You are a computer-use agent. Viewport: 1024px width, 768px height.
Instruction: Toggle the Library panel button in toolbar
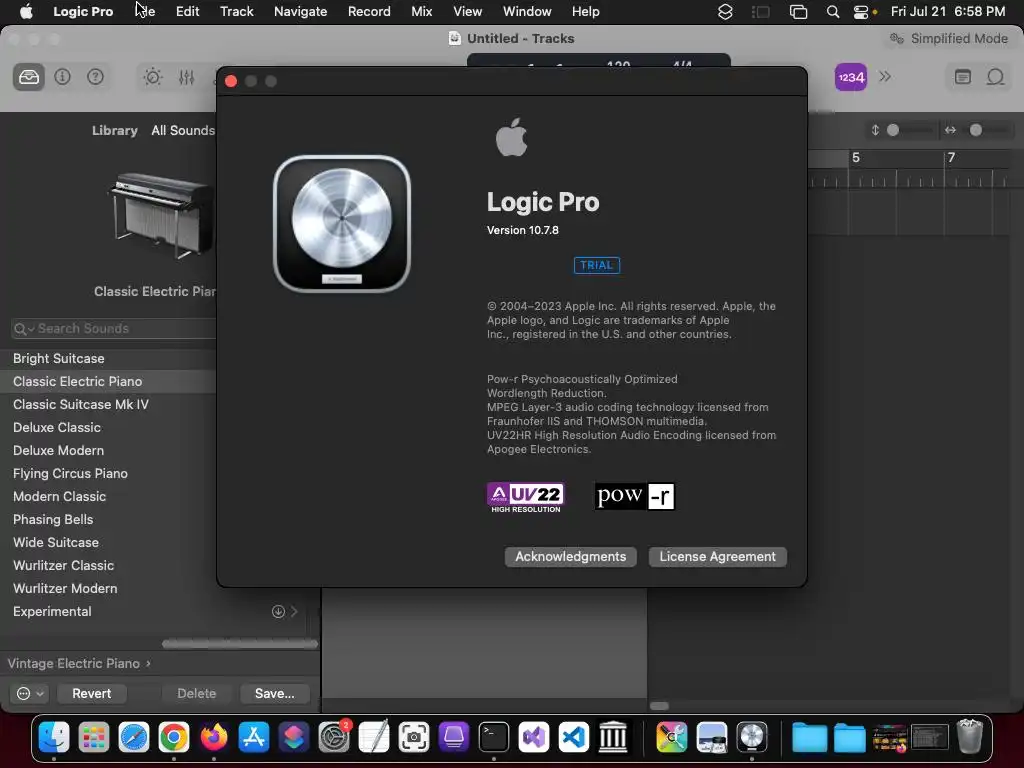click(x=29, y=77)
